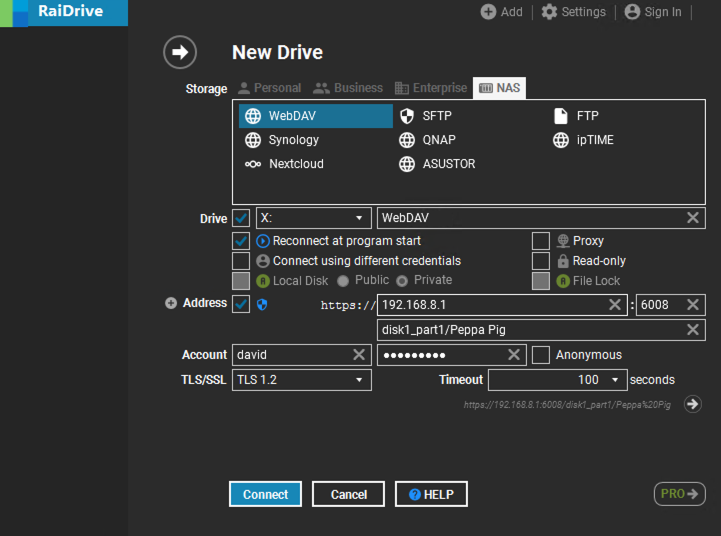This screenshot has height=536, width=721.
Task: Open HELP
Action: [x=431, y=494]
